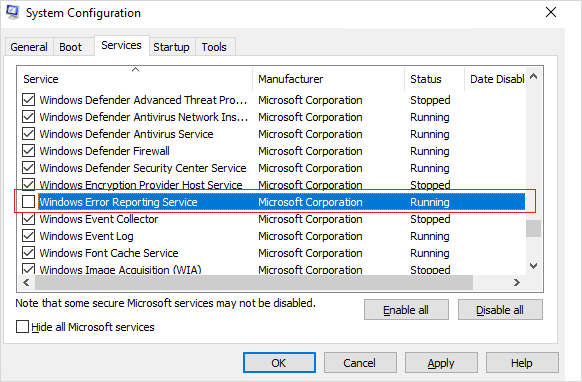
Task: Toggle Hide all Microsoft services checkbox
Action: coord(22,327)
